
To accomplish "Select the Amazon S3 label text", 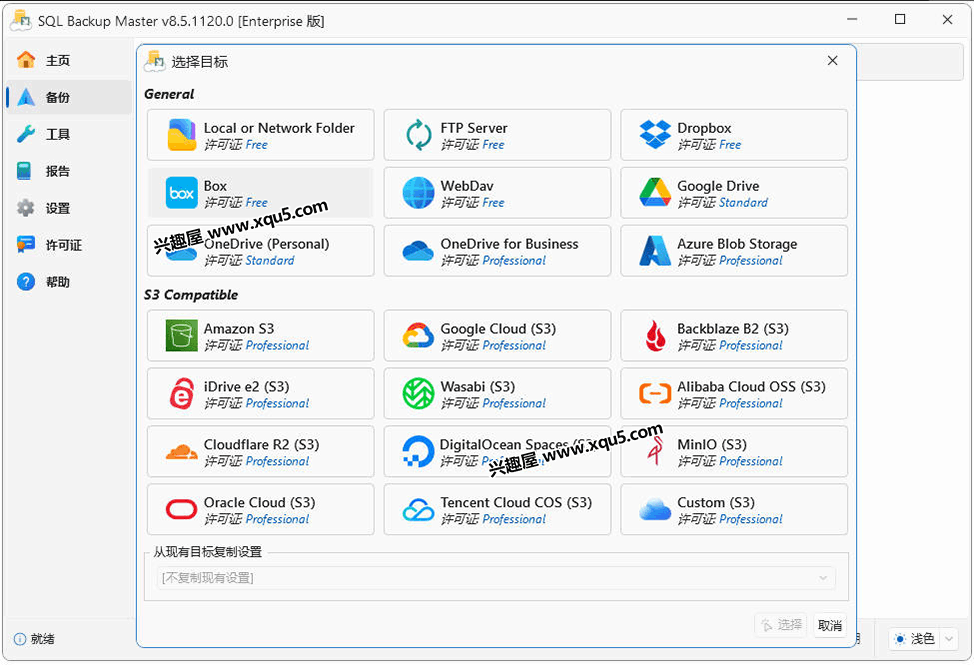I will click(239, 329).
